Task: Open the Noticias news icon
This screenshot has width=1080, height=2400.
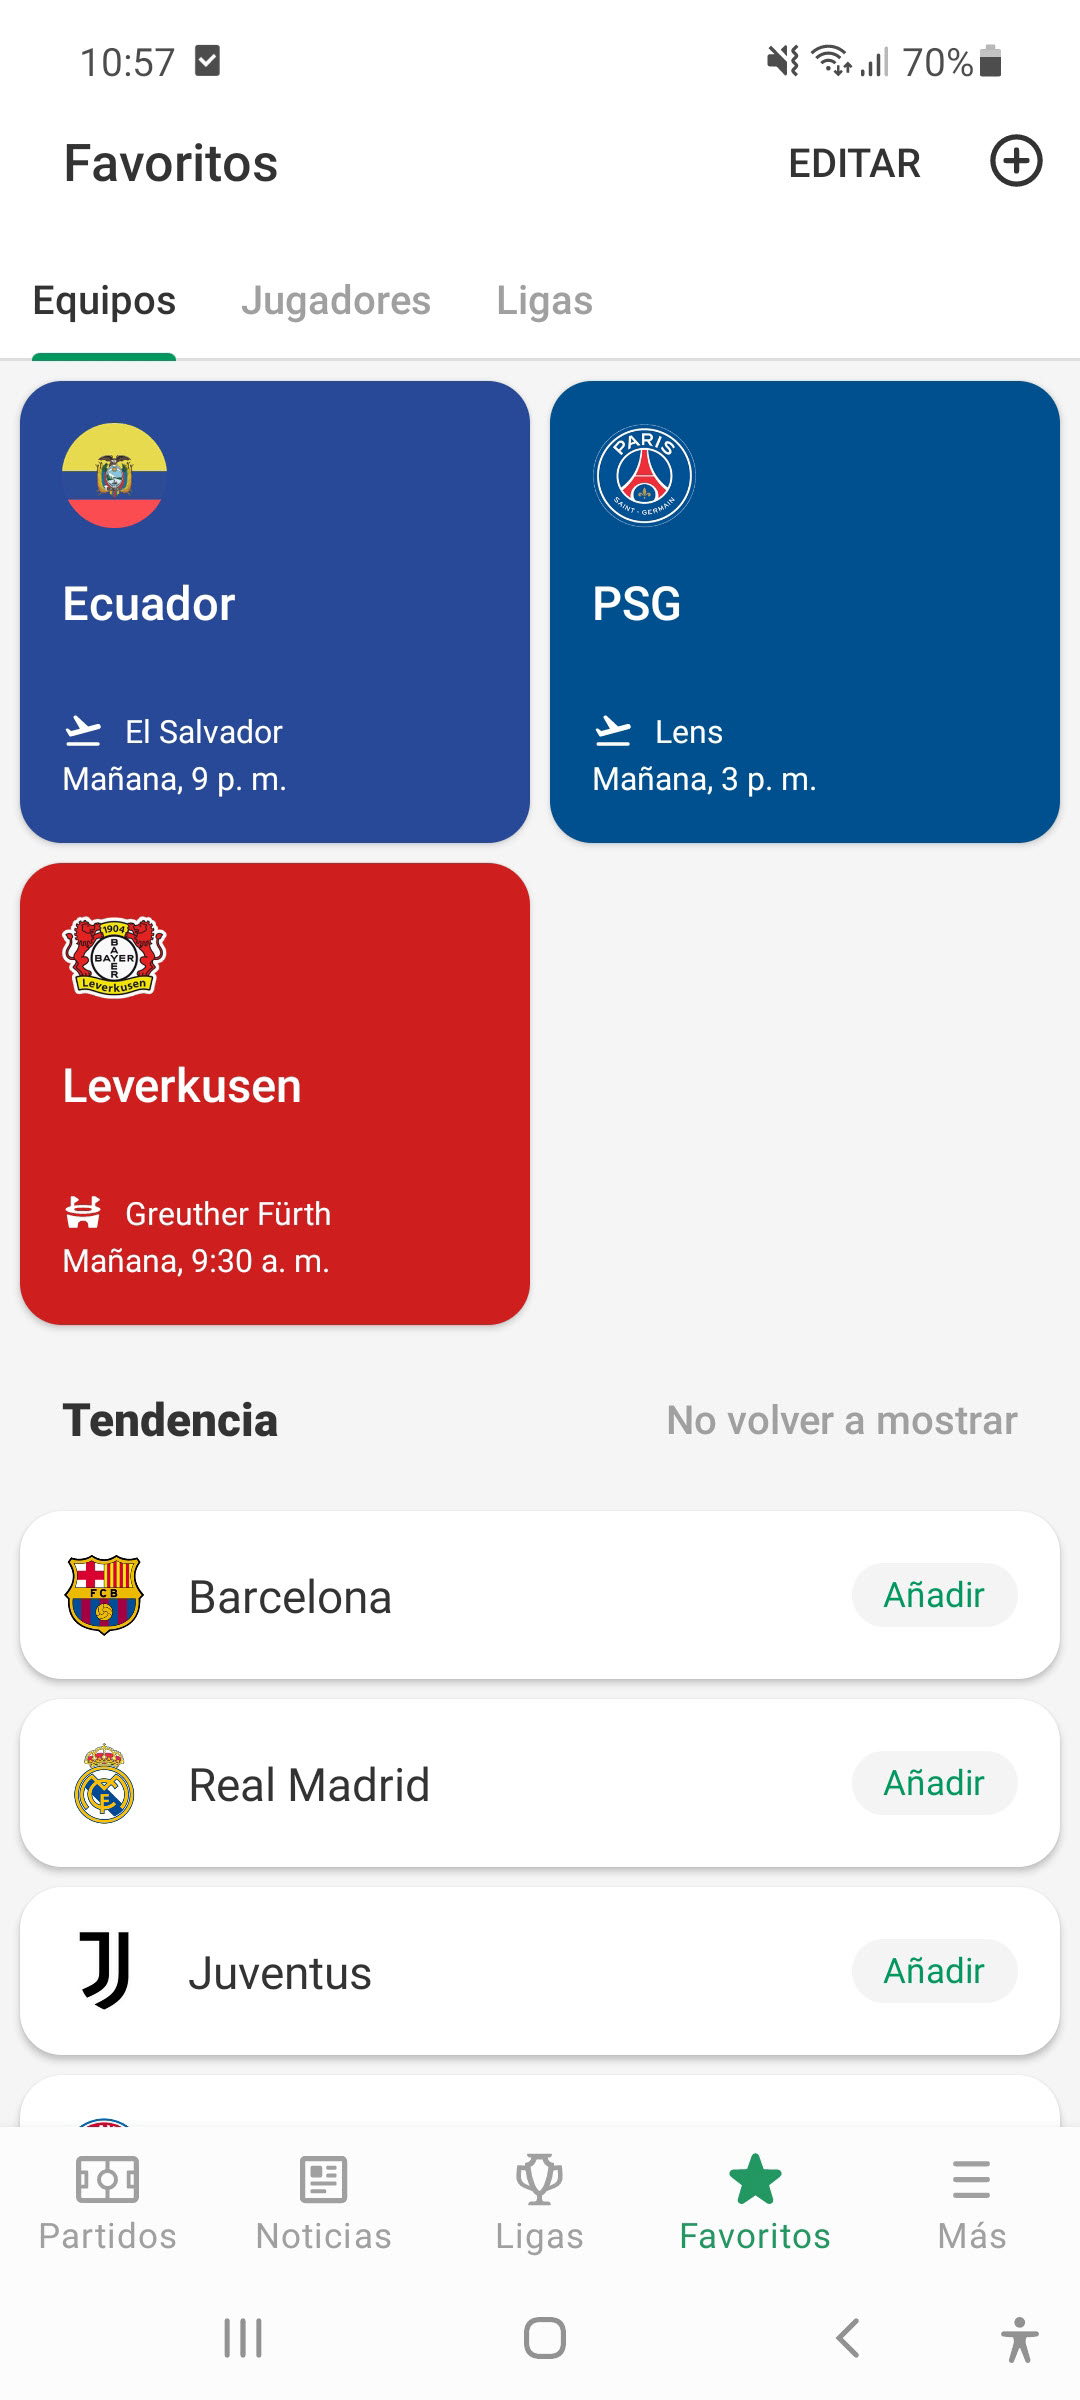Action: point(323,2180)
